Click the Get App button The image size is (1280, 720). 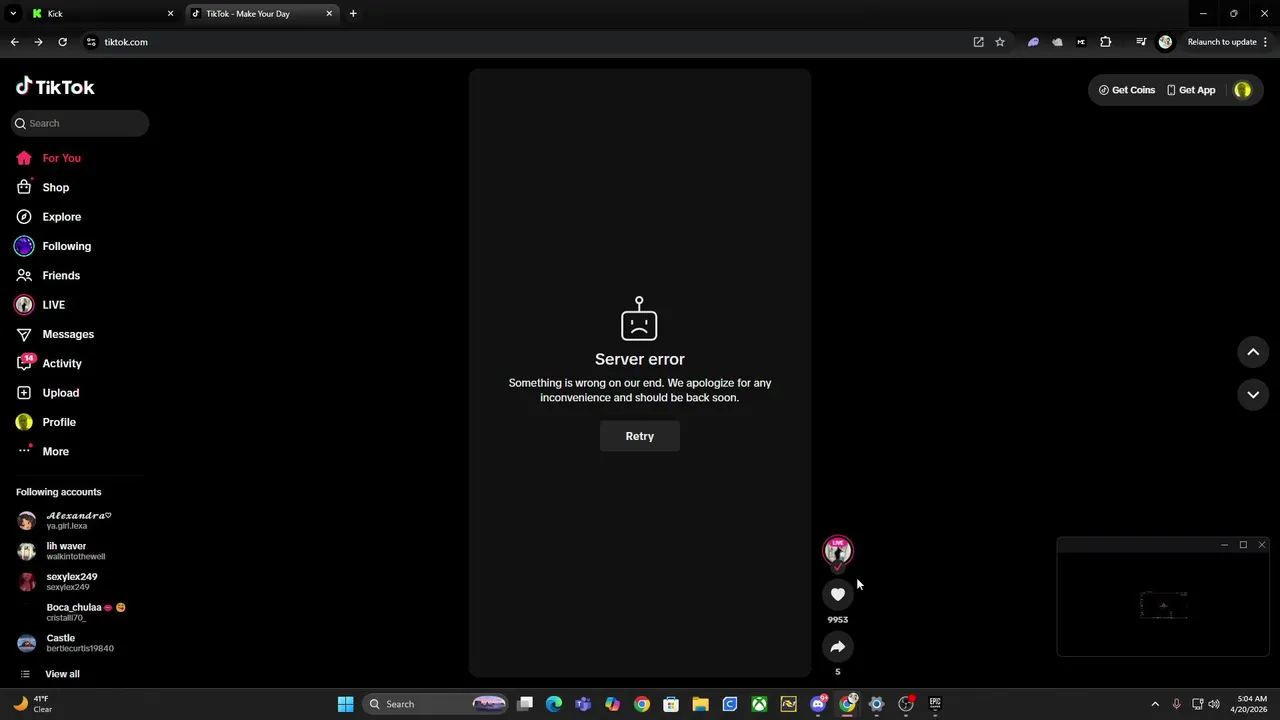tap(1191, 90)
